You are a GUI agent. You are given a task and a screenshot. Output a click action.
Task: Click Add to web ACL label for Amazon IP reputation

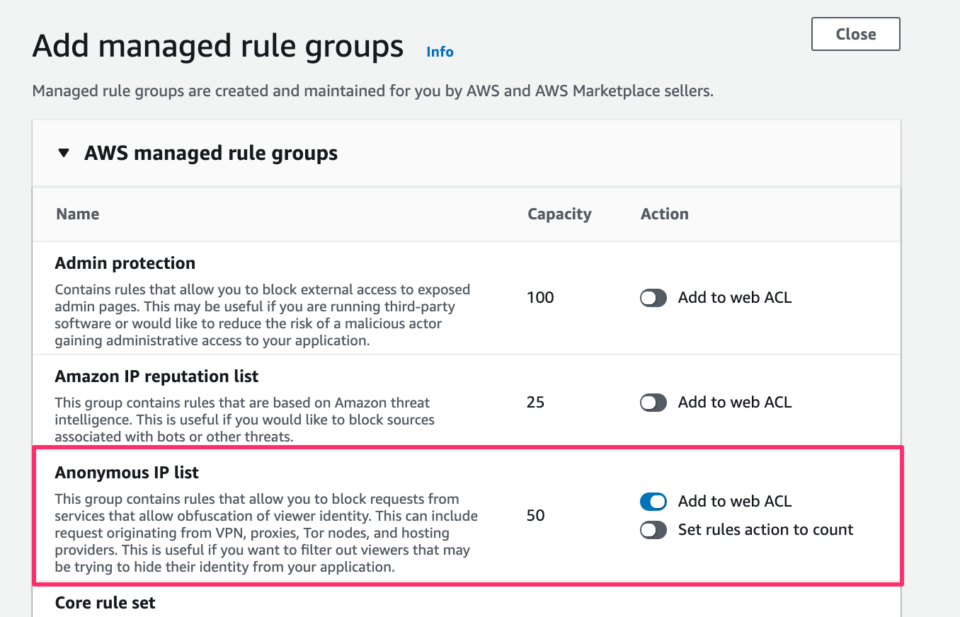(x=735, y=403)
